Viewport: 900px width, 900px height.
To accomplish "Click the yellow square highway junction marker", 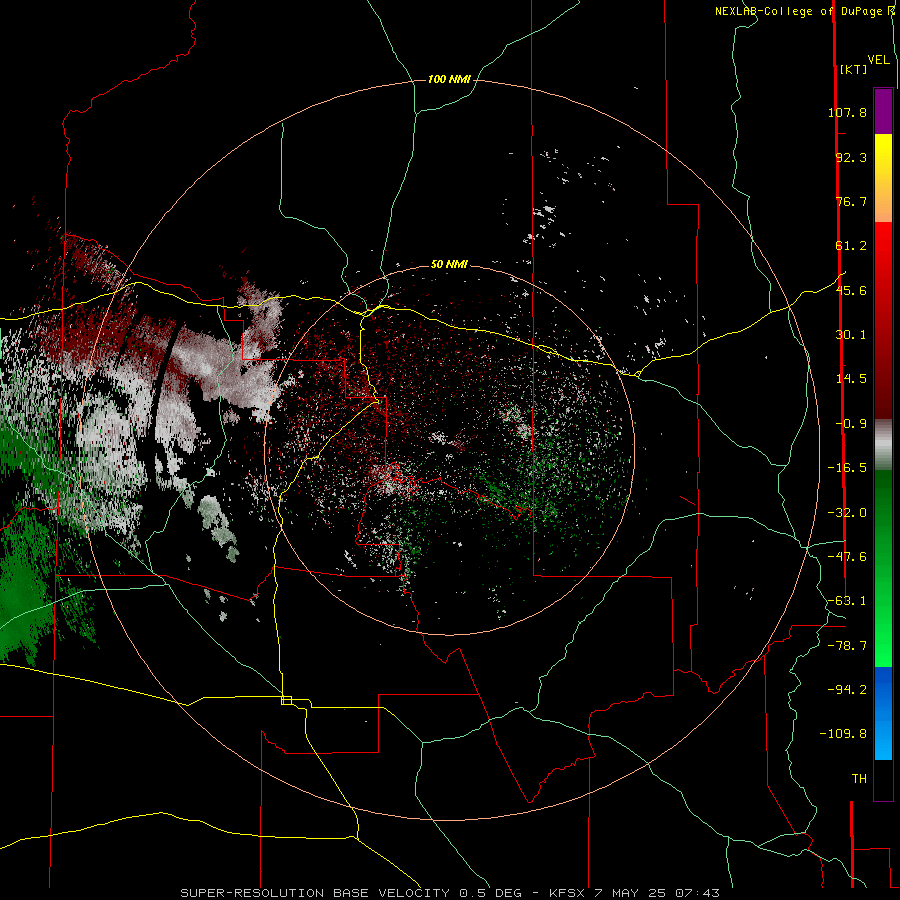I will (286, 700).
